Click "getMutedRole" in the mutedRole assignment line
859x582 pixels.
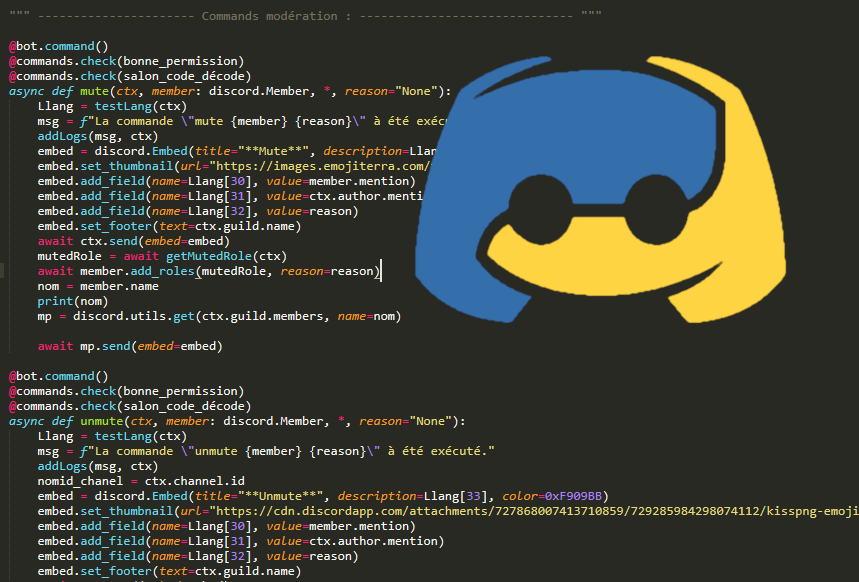209,256
